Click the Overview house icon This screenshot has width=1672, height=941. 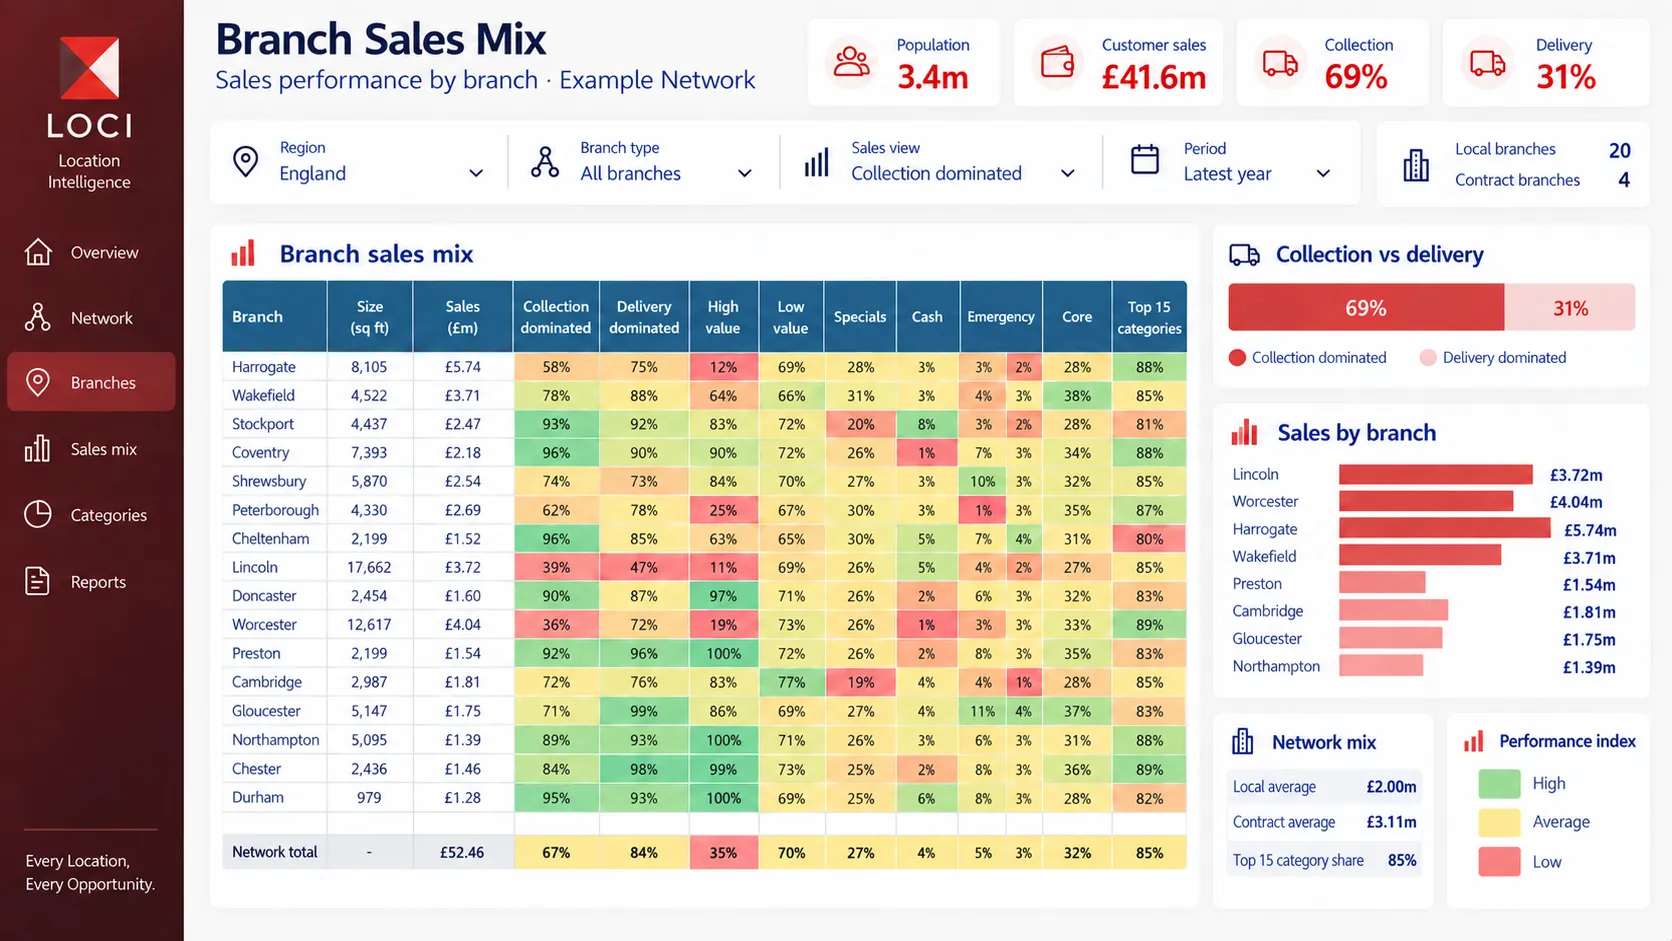coord(38,252)
